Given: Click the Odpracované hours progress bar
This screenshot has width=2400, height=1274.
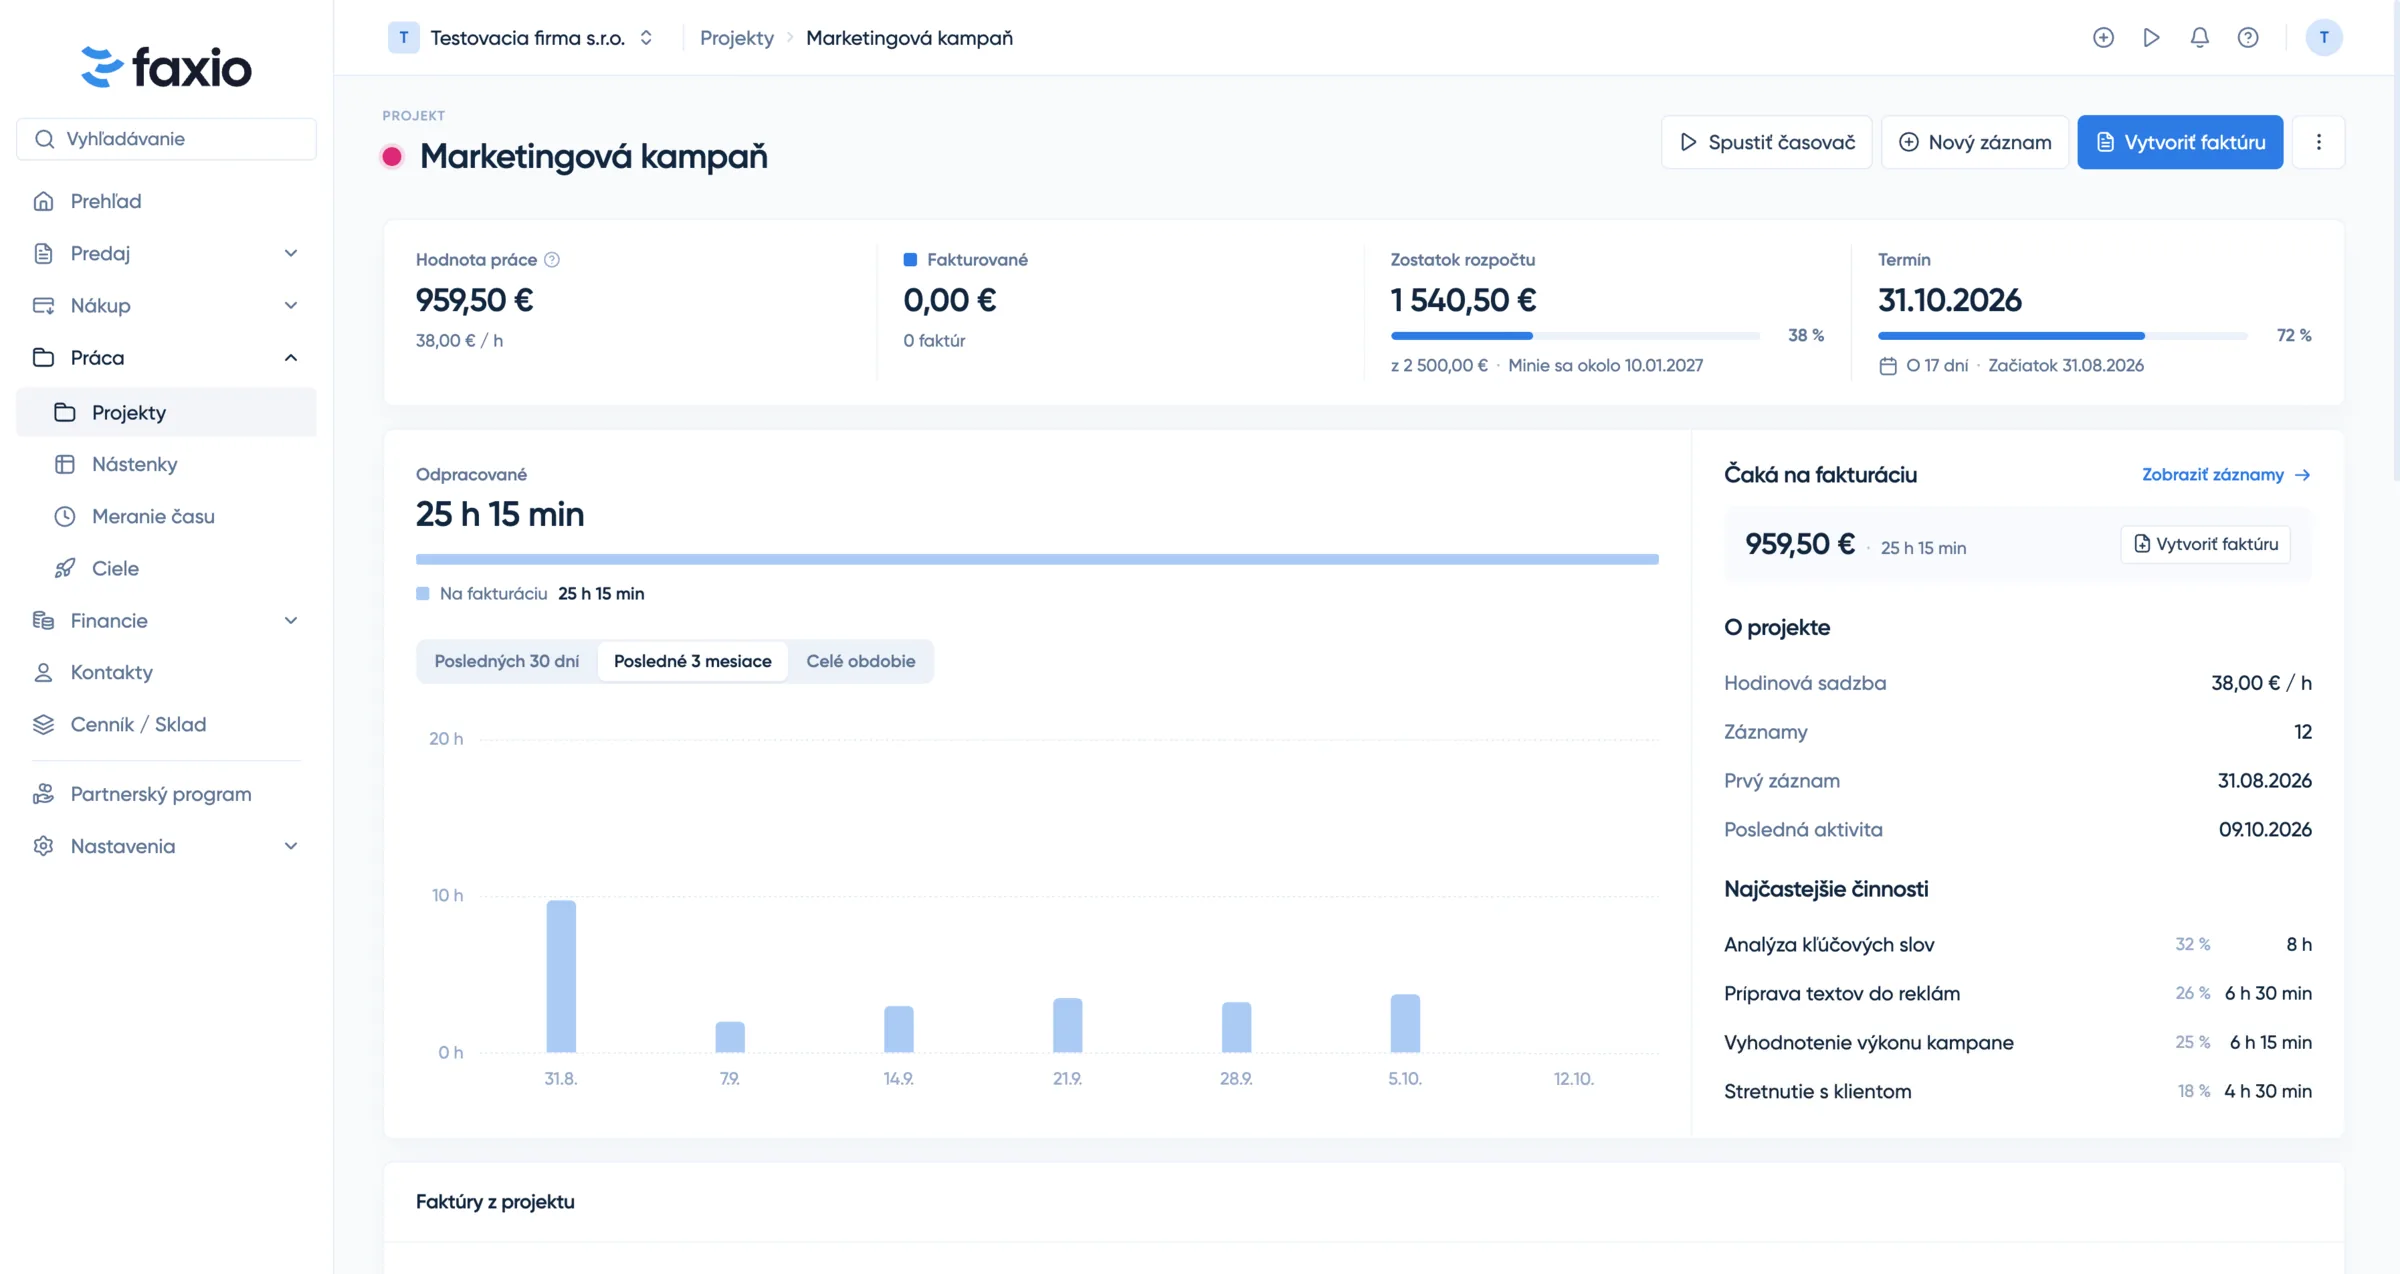Looking at the screenshot, I should click(x=1037, y=559).
